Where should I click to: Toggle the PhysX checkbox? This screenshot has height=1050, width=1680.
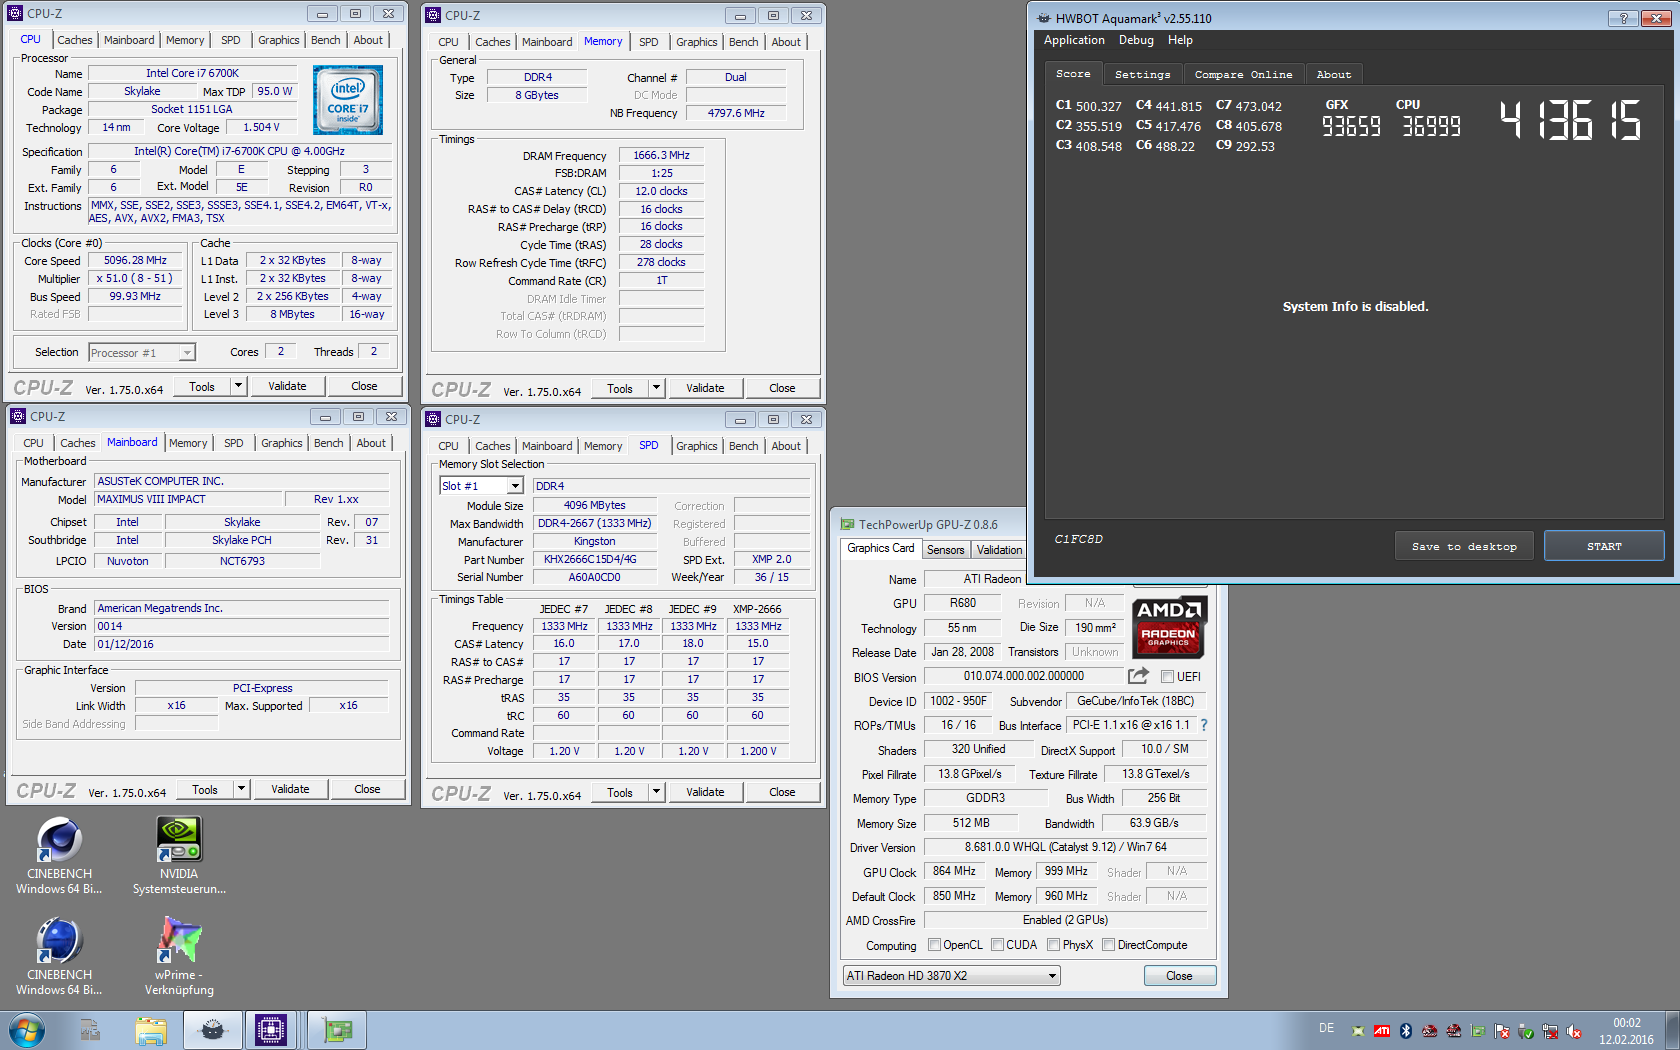[1053, 945]
